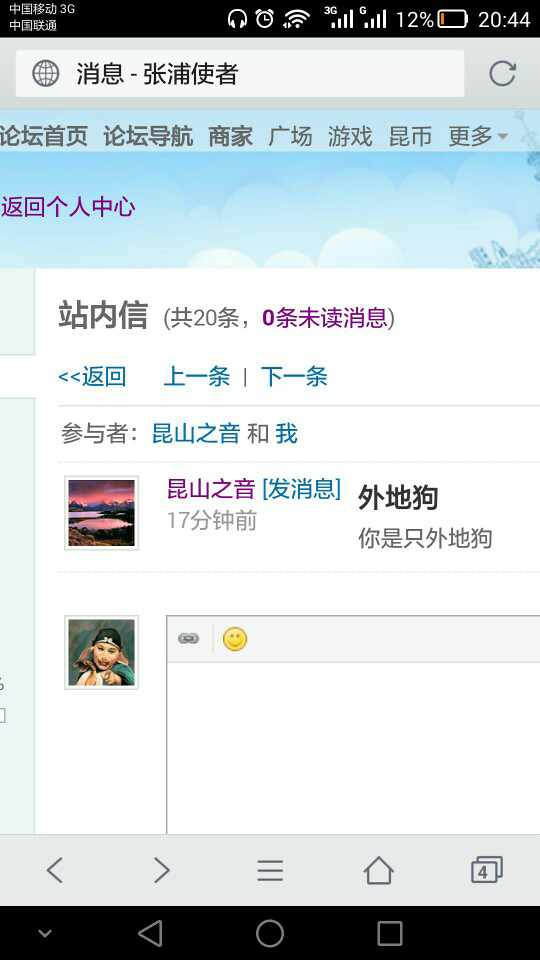Open the smiley emoticon picker
Screen dimensions: 540x960
tap(234, 639)
